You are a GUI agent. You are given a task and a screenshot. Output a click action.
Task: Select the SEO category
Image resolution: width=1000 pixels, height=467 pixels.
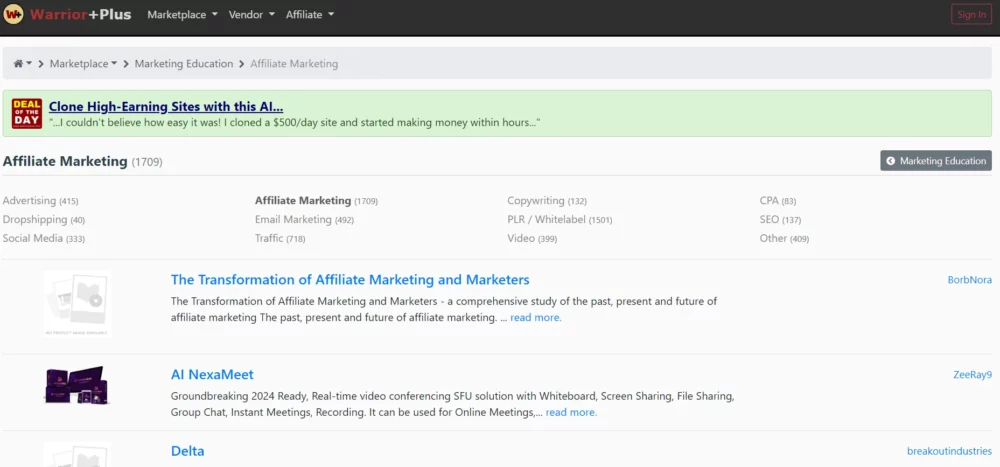point(780,219)
